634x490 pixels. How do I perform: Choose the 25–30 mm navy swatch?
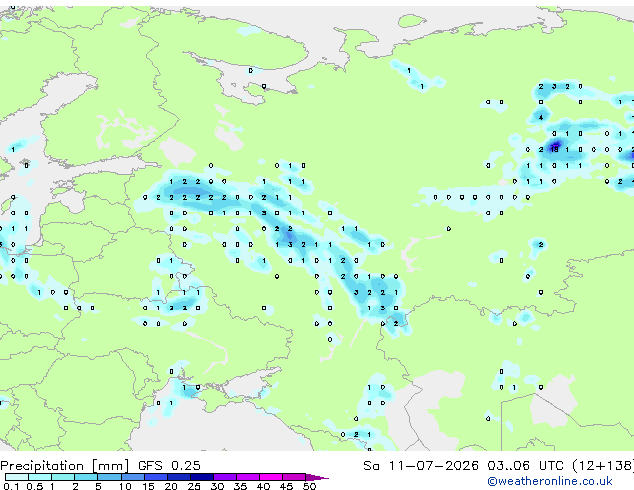(x=202, y=477)
